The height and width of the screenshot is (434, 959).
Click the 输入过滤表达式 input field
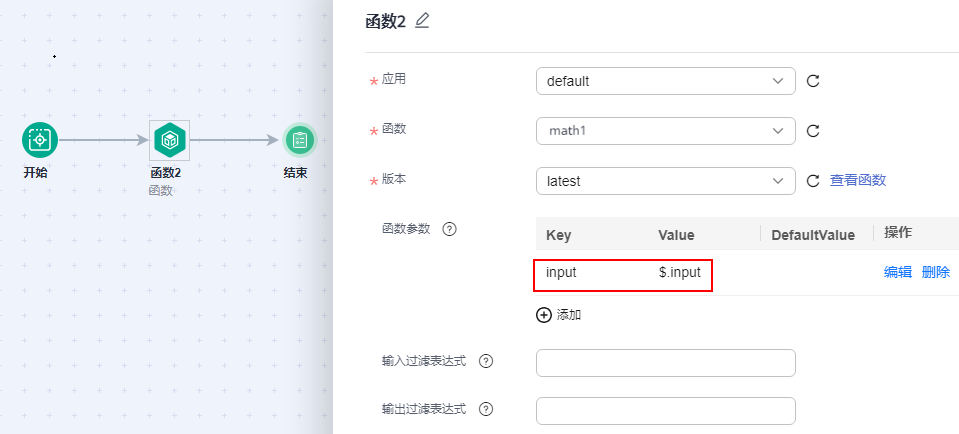point(665,362)
